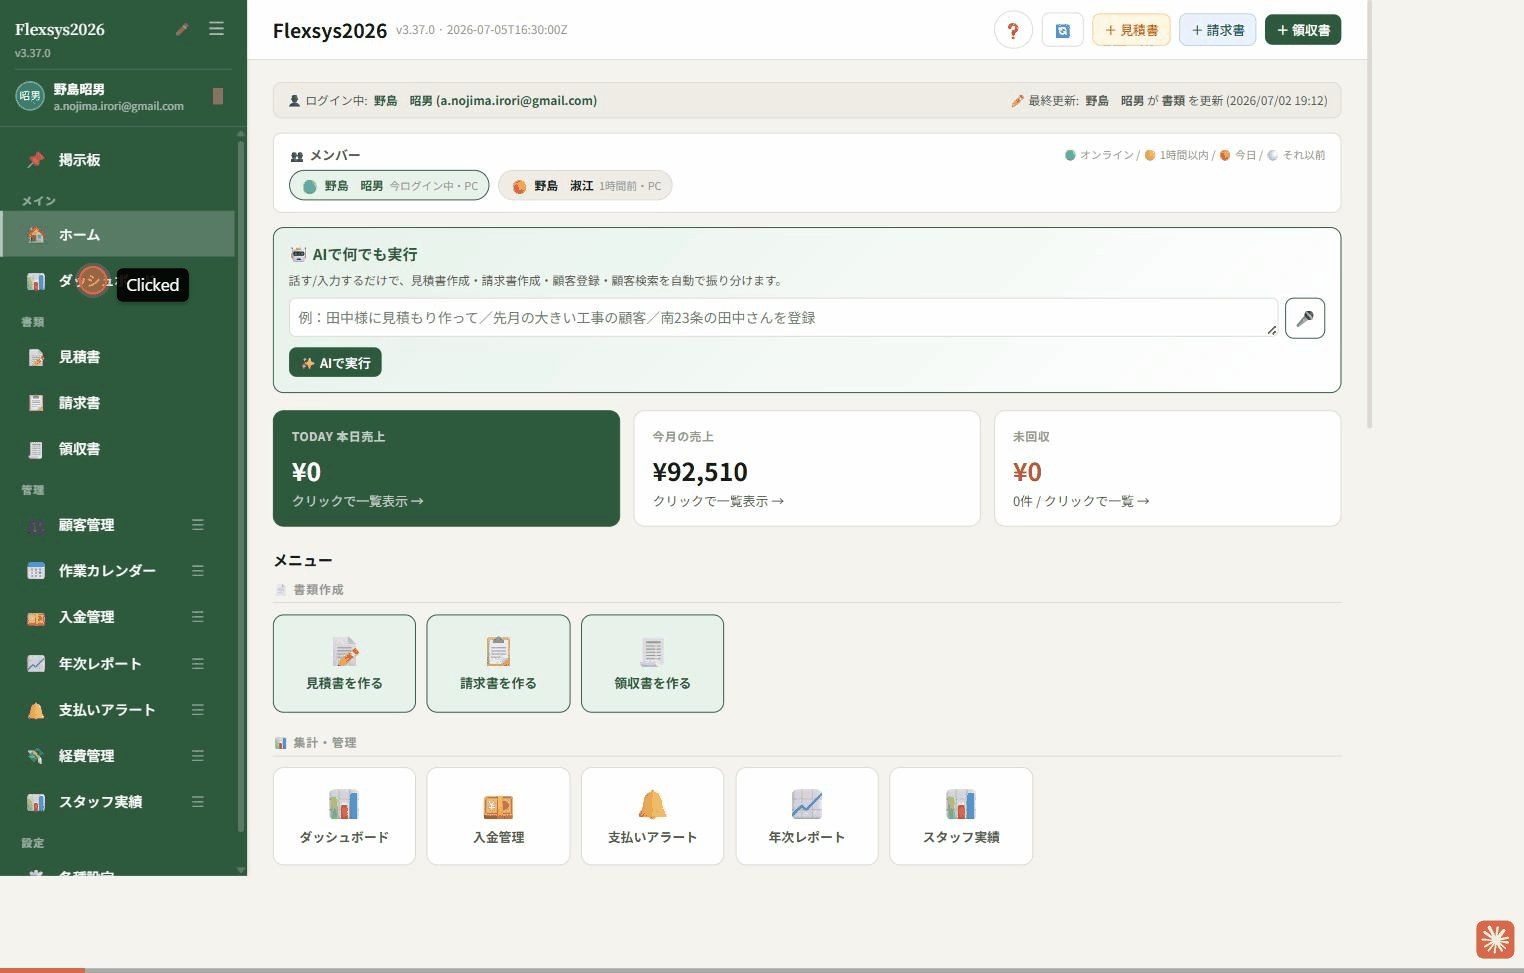This screenshot has width=1524, height=973.
Task: Open the ダッシュボード tile in 集計・管理
Action: tap(344, 816)
